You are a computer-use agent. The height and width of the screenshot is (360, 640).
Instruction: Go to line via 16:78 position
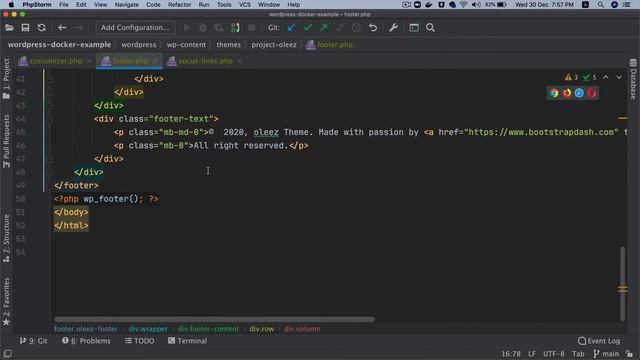(x=511, y=354)
